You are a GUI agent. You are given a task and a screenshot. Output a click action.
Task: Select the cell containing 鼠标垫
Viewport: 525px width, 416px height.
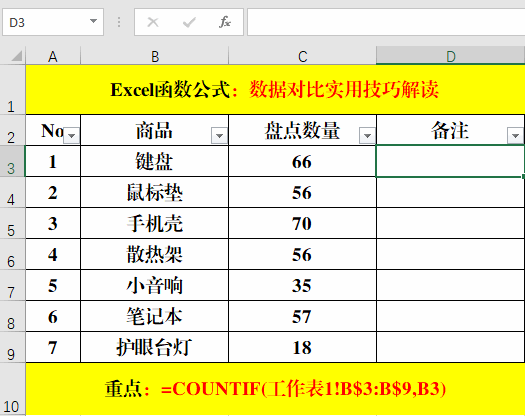pos(155,192)
